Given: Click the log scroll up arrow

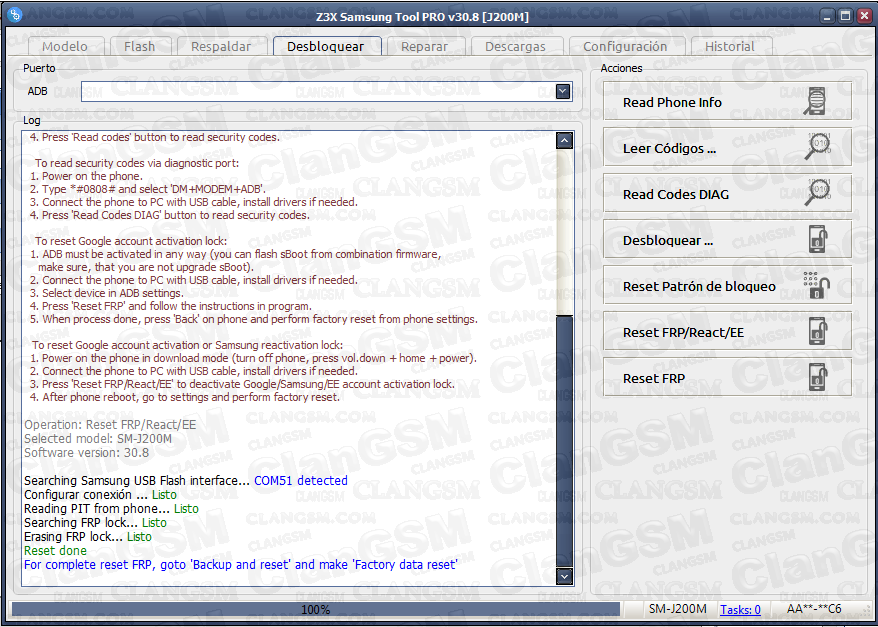Looking at the screenshot, I should click(564, 141).
